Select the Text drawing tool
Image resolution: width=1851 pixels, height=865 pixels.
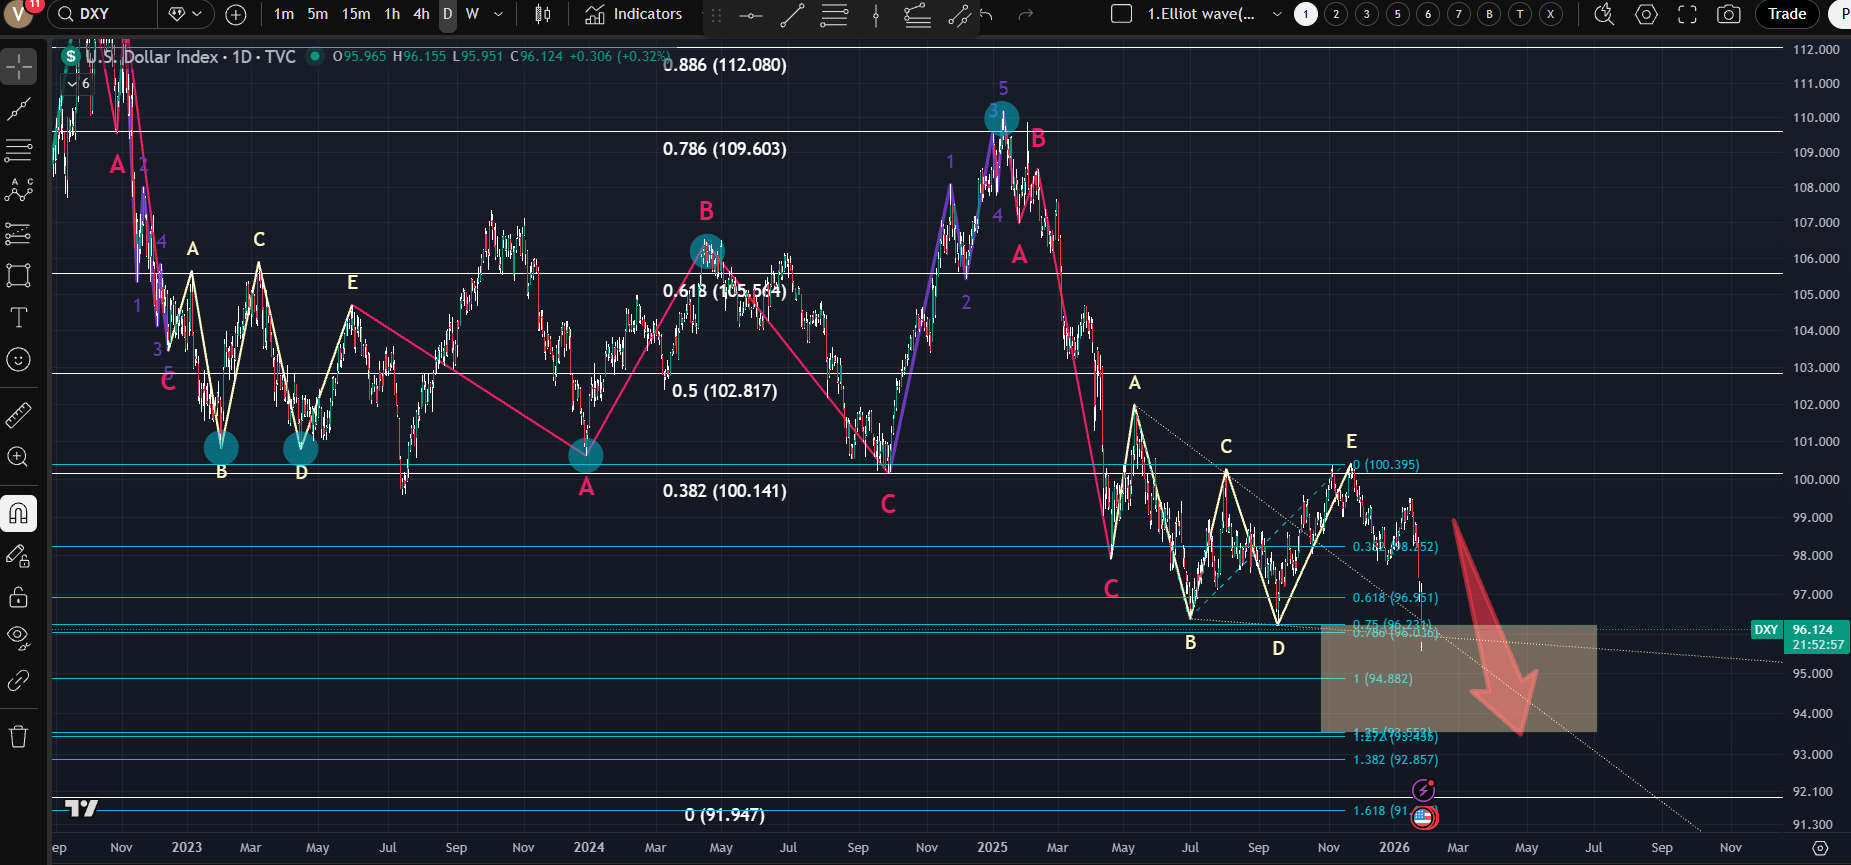point(18,318)
